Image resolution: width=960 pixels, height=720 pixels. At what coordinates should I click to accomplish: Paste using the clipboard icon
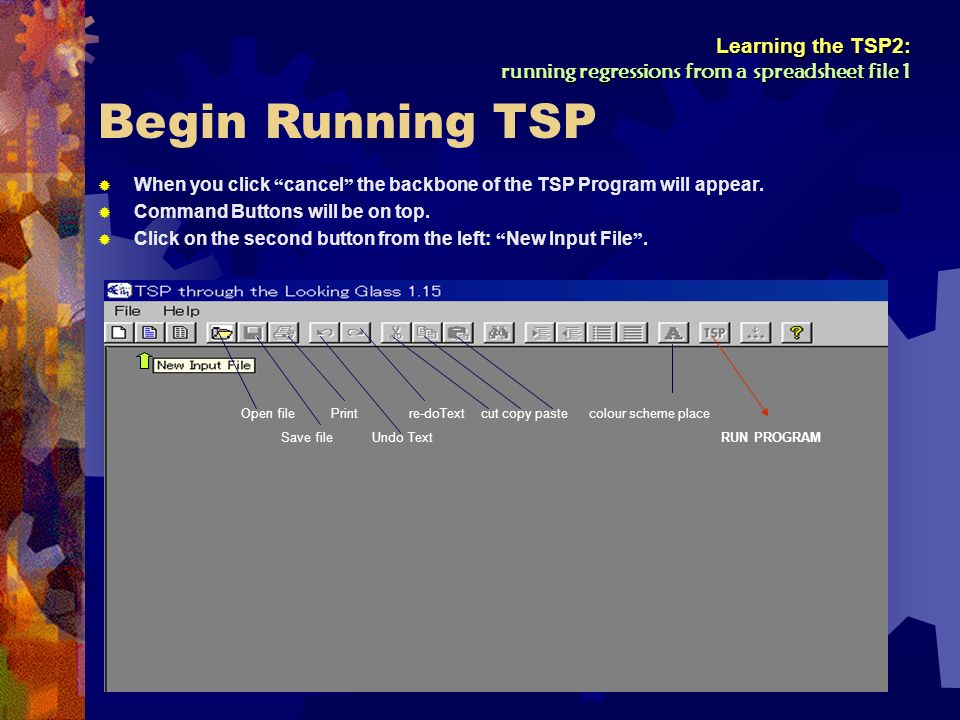(458, 332)
